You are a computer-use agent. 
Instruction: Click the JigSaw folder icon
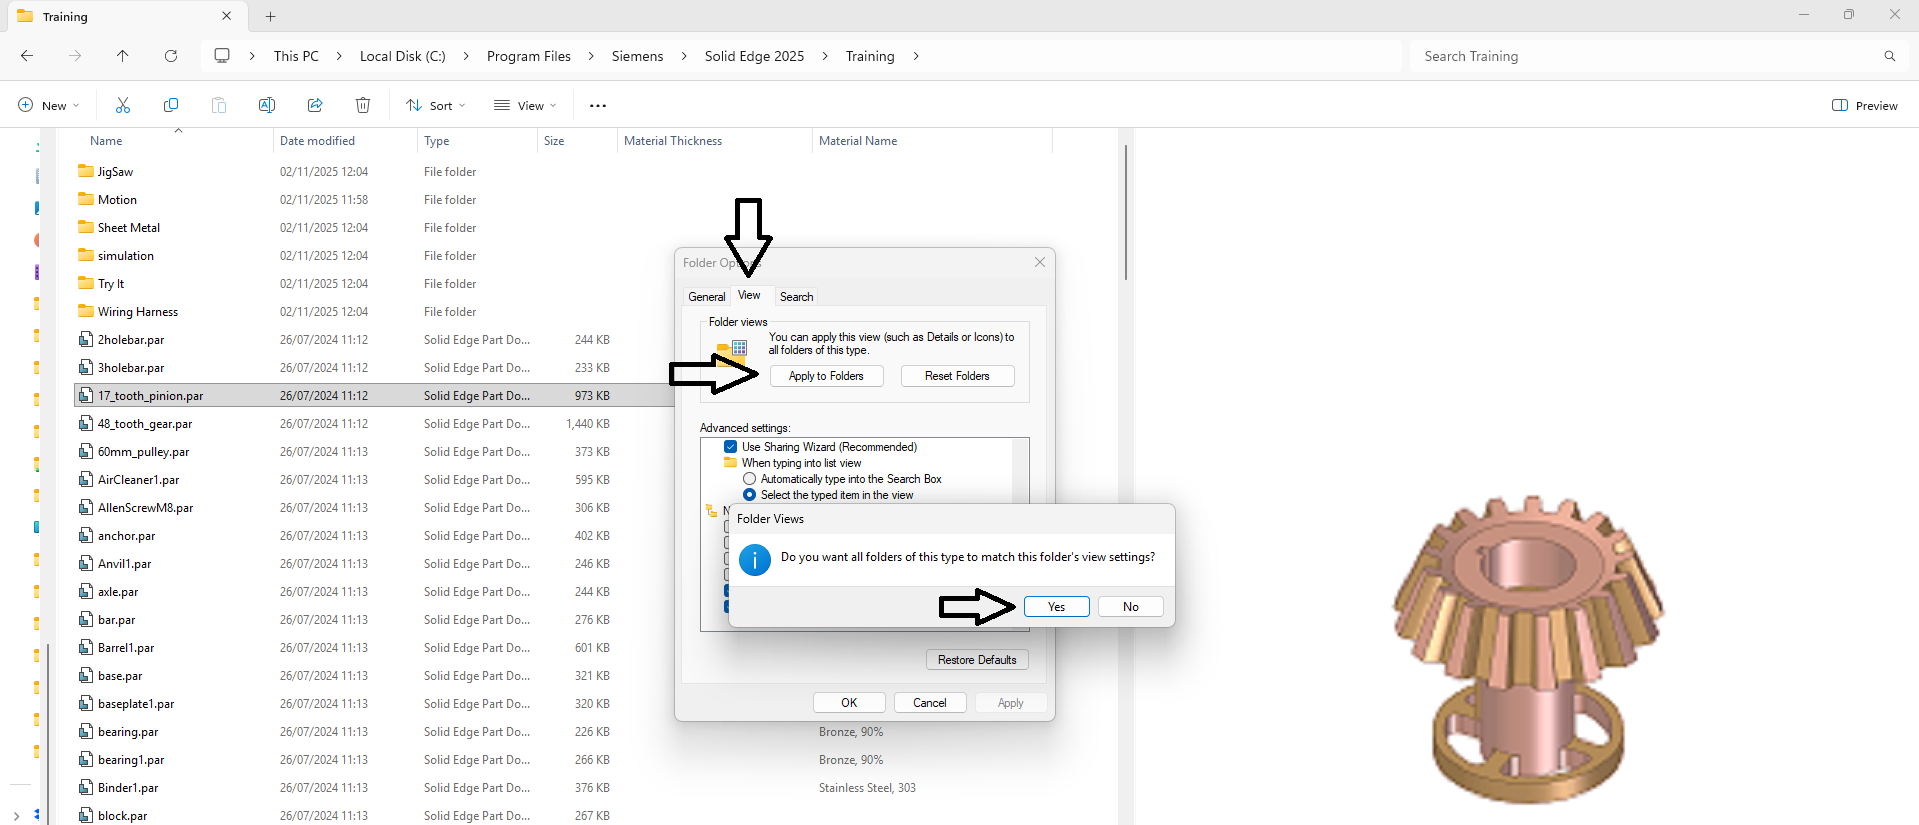tap(86, 171)
